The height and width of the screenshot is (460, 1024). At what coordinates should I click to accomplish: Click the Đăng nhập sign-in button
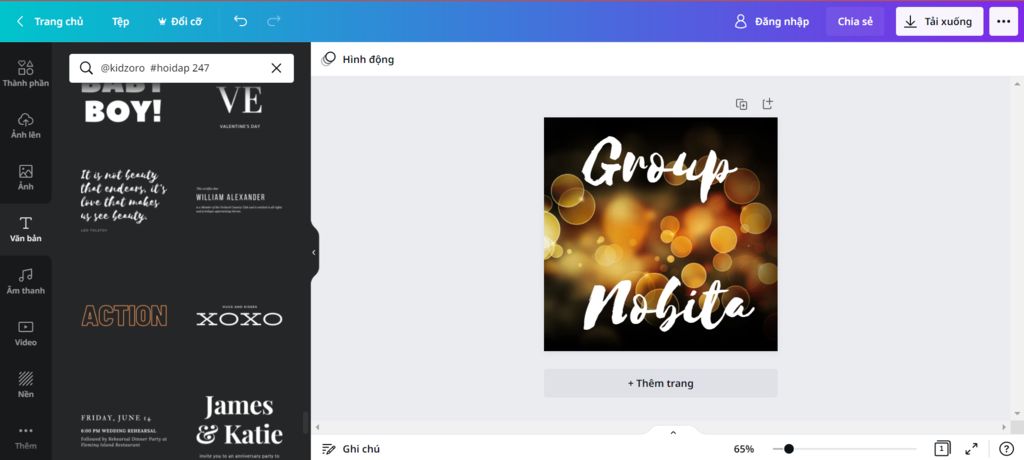[772, 22]
